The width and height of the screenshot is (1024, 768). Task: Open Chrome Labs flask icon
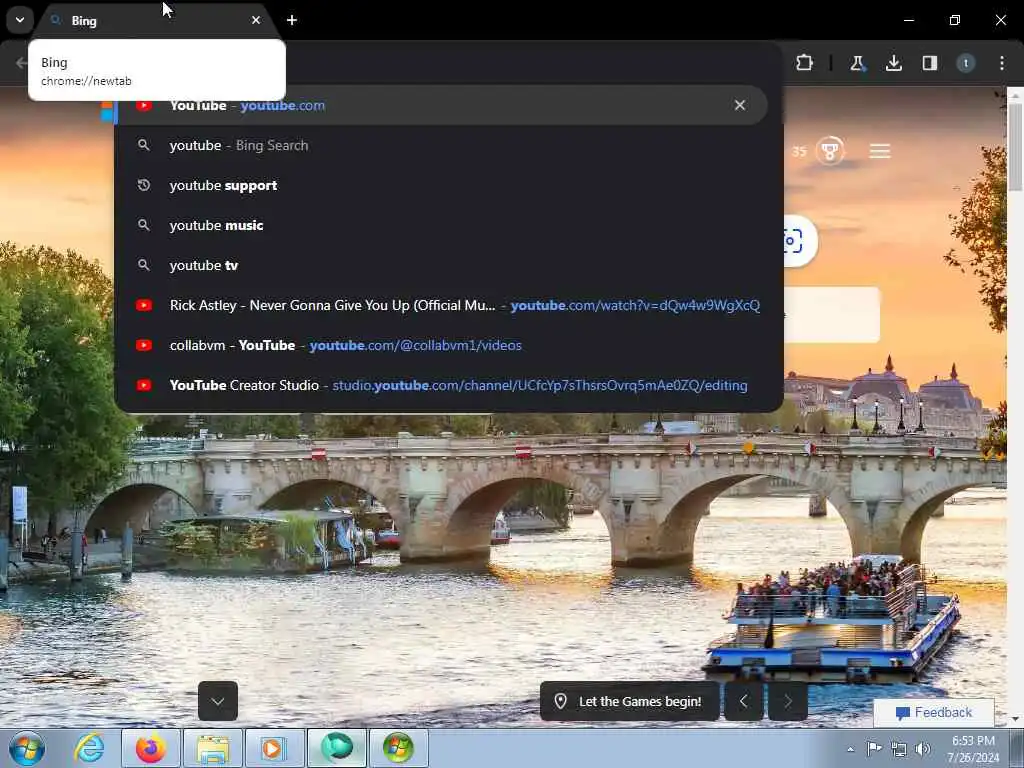[x=857, y=63]
